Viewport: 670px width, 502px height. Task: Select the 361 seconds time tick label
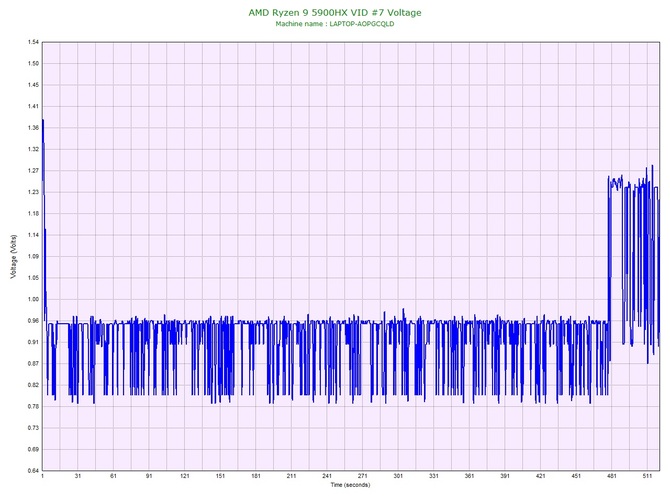469,476
